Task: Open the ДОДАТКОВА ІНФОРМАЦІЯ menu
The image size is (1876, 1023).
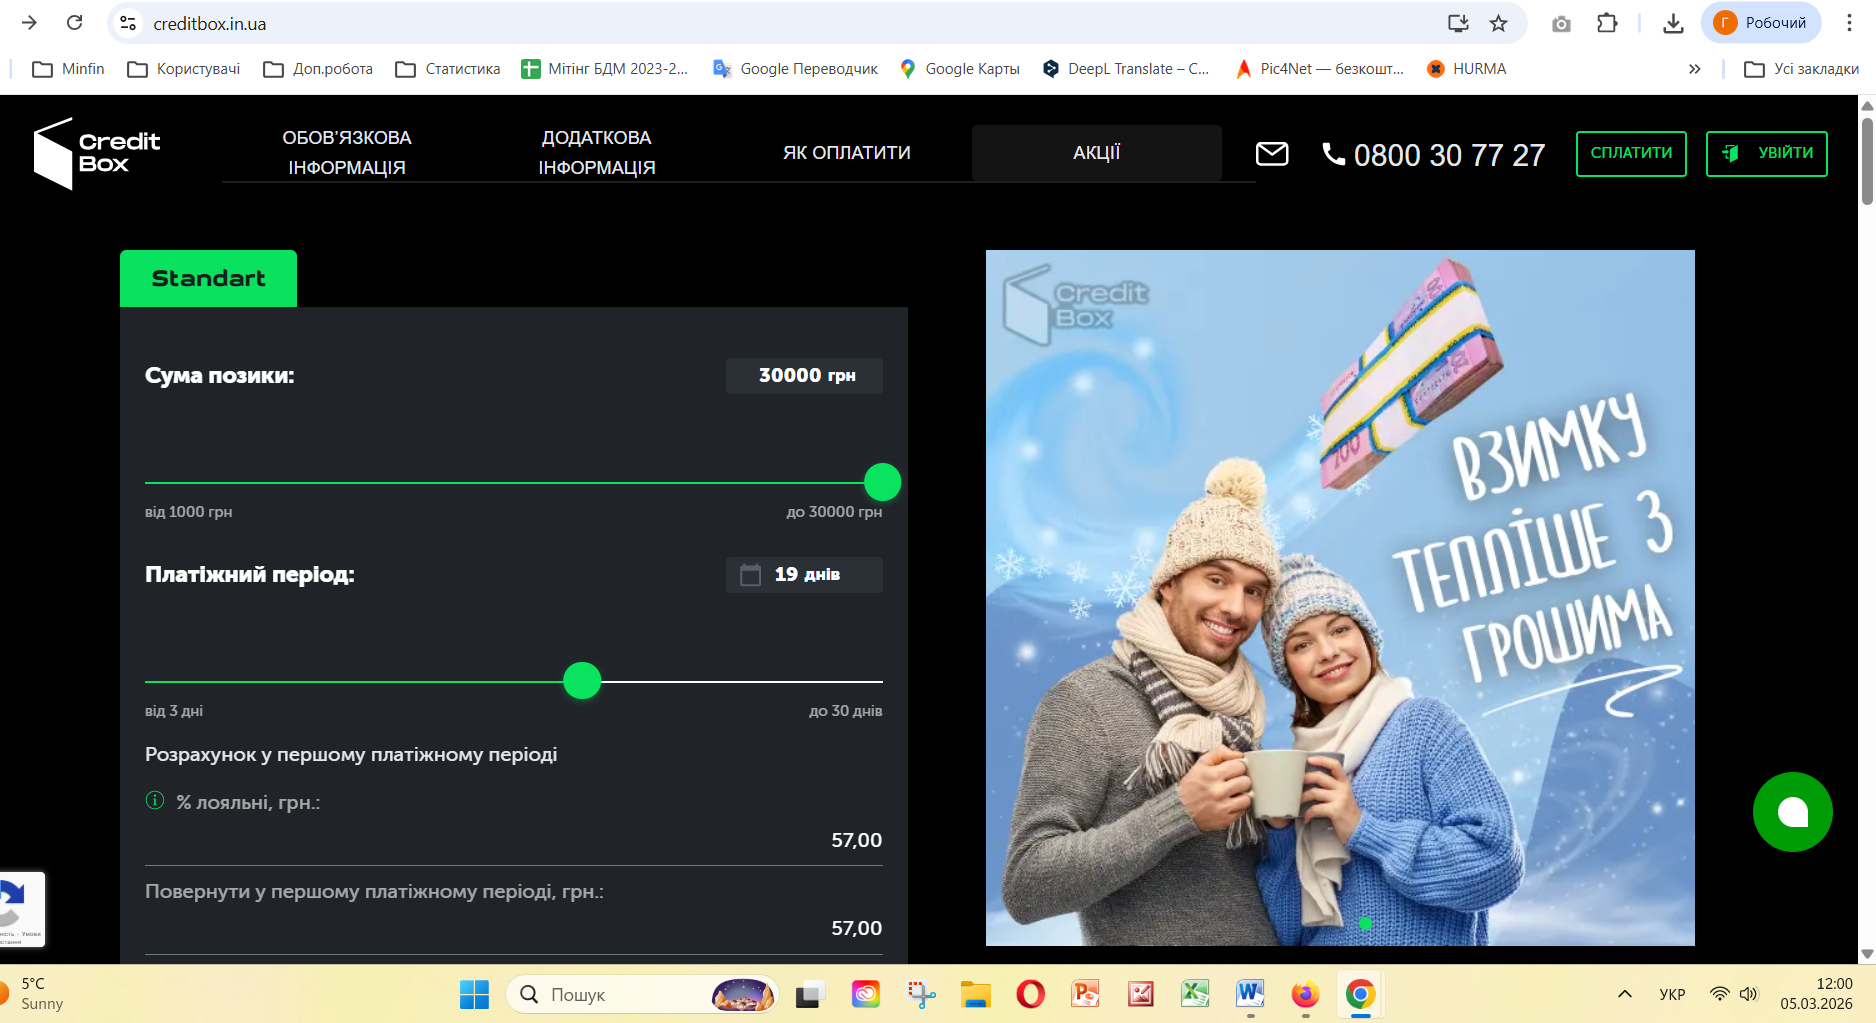Action: coord(597,153)
